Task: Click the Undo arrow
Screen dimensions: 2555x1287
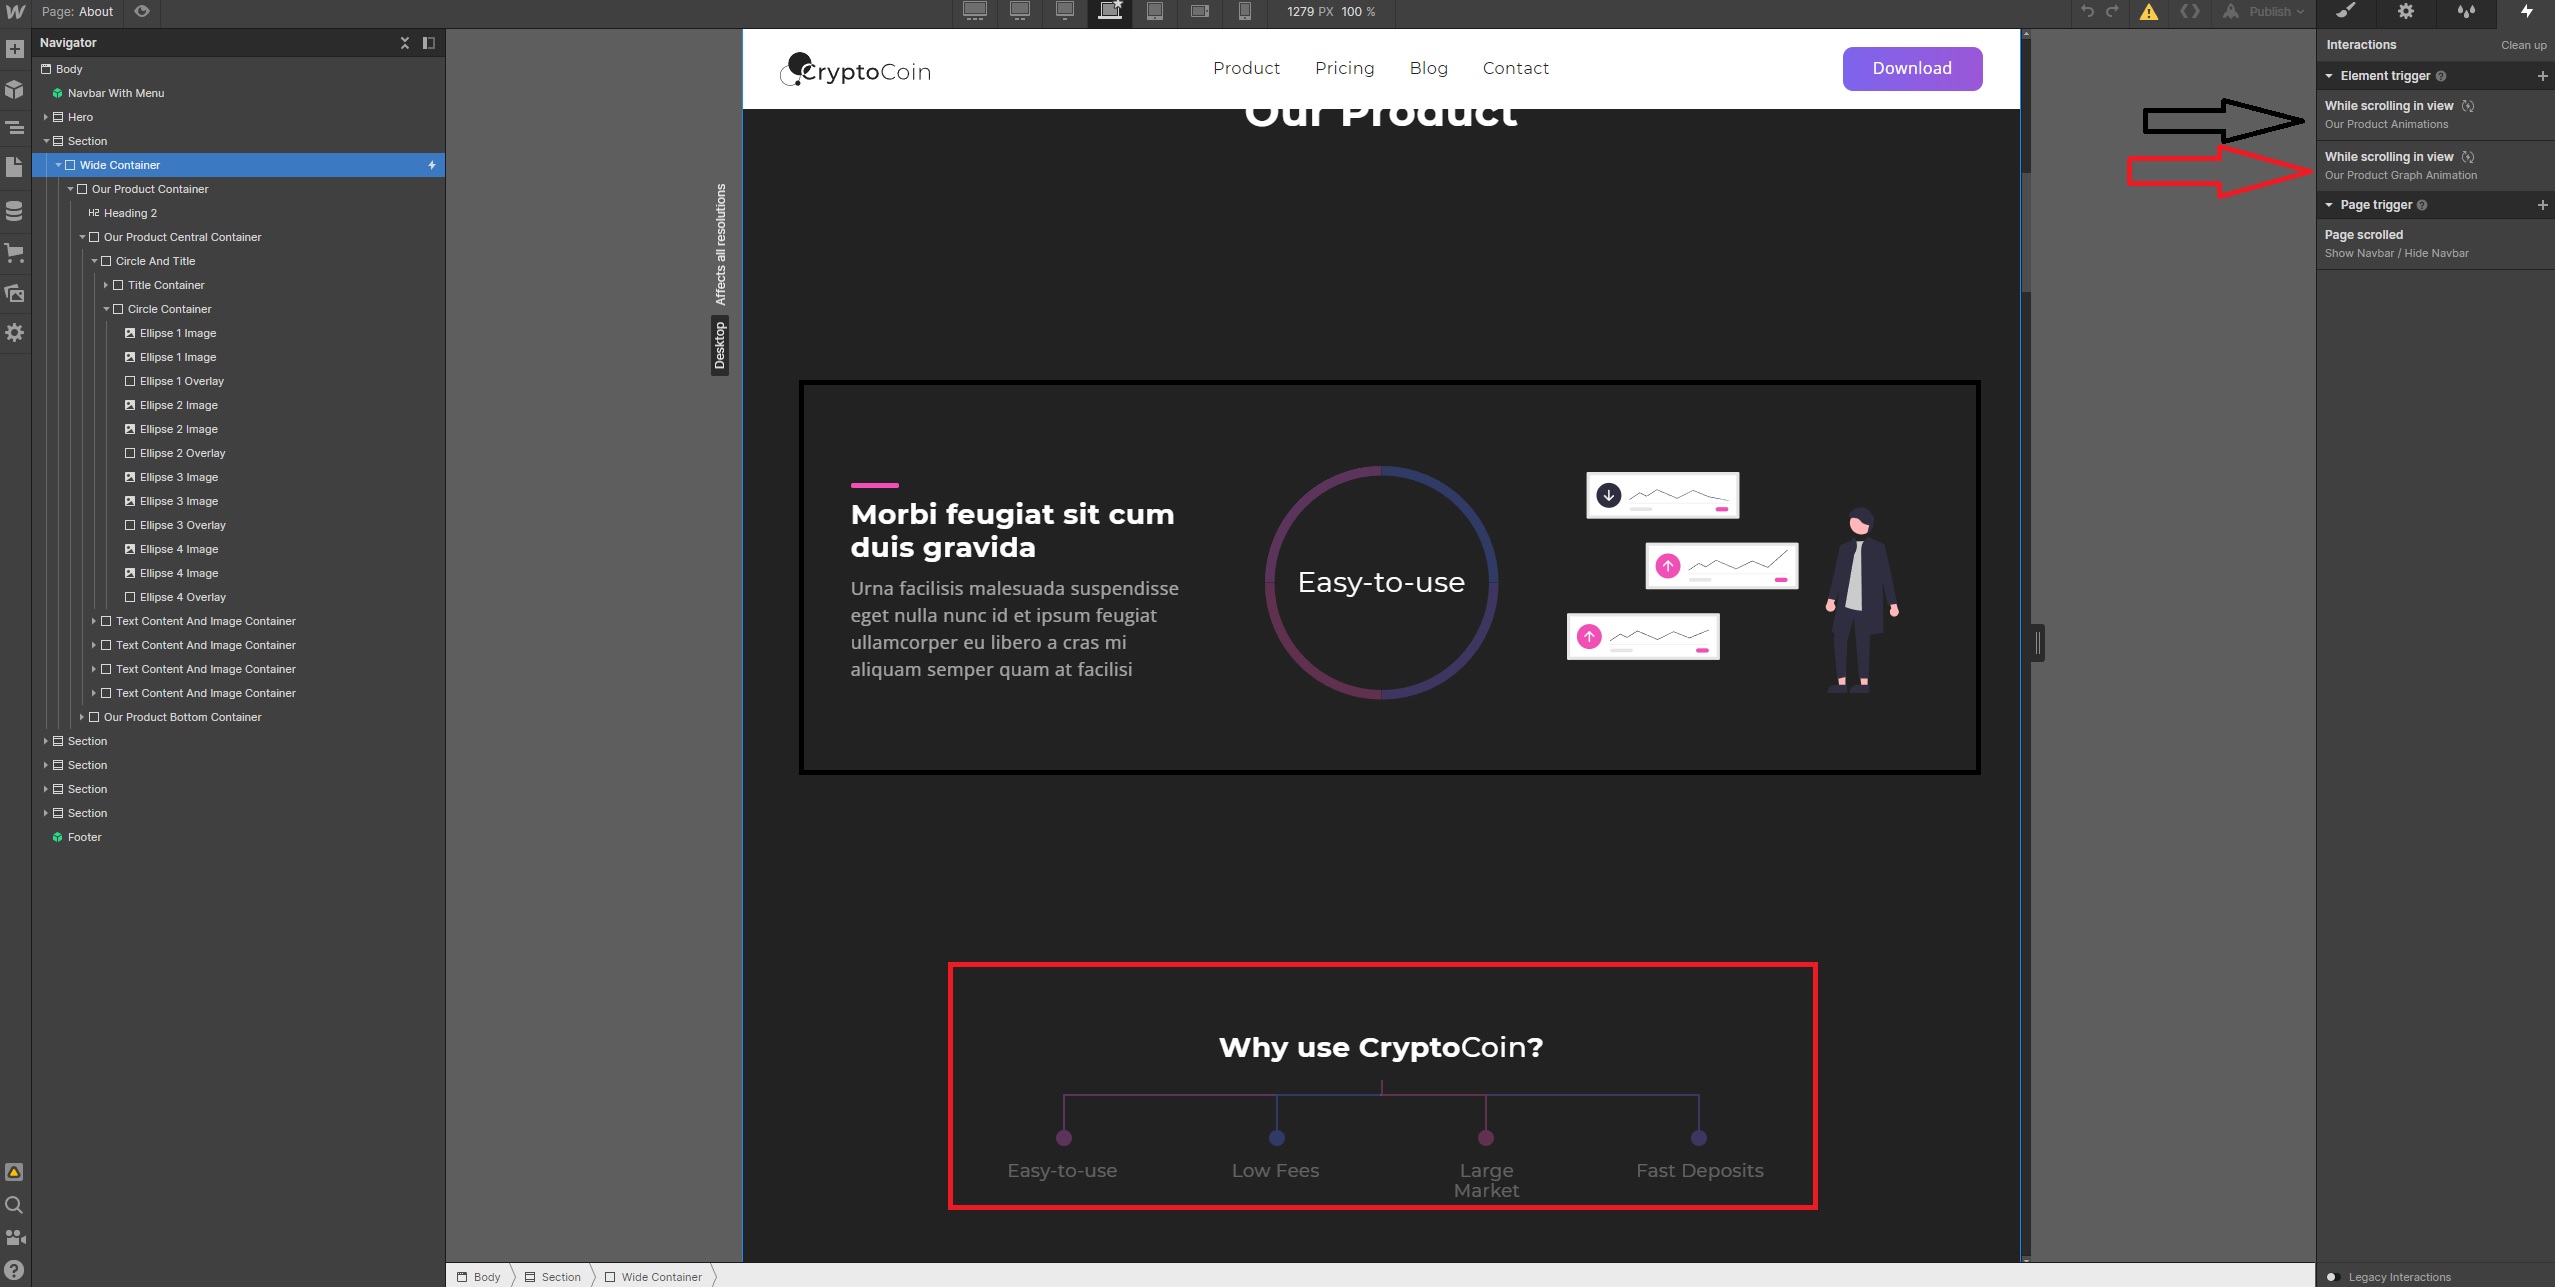Action: (2087, 12)
